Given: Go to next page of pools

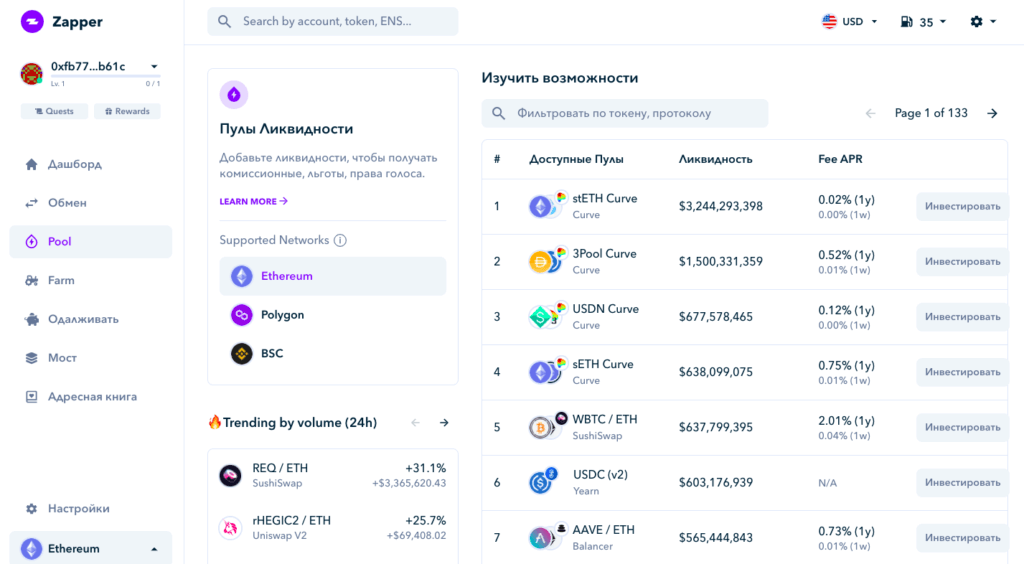Looking at the screenshot, I should tap(992, 113).
